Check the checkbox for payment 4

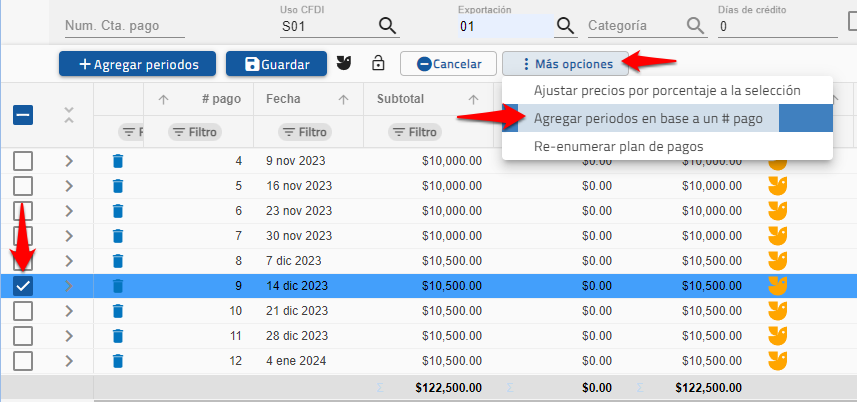23,161
